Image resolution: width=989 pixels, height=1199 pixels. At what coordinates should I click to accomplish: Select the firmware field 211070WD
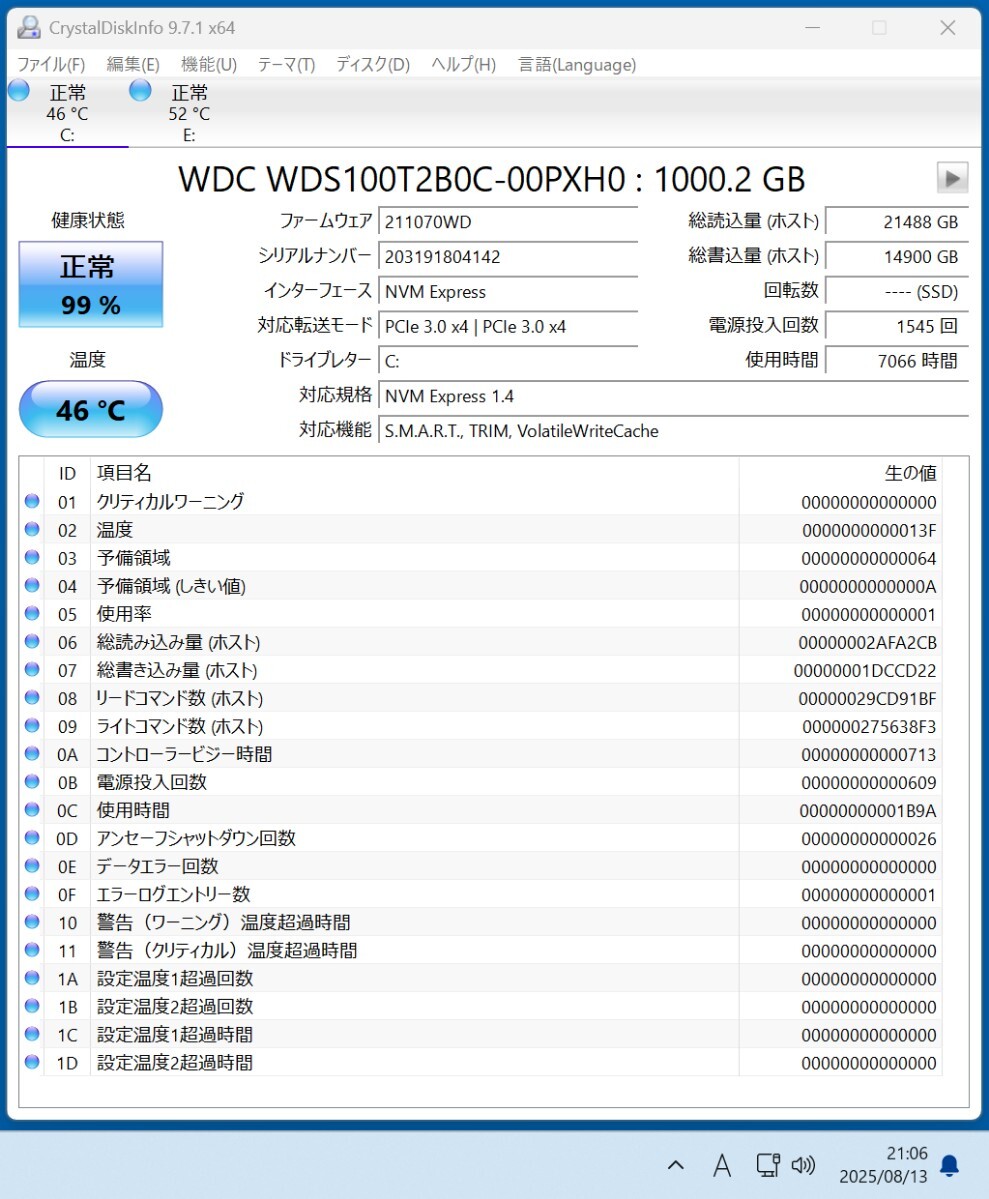click(508, 222)
